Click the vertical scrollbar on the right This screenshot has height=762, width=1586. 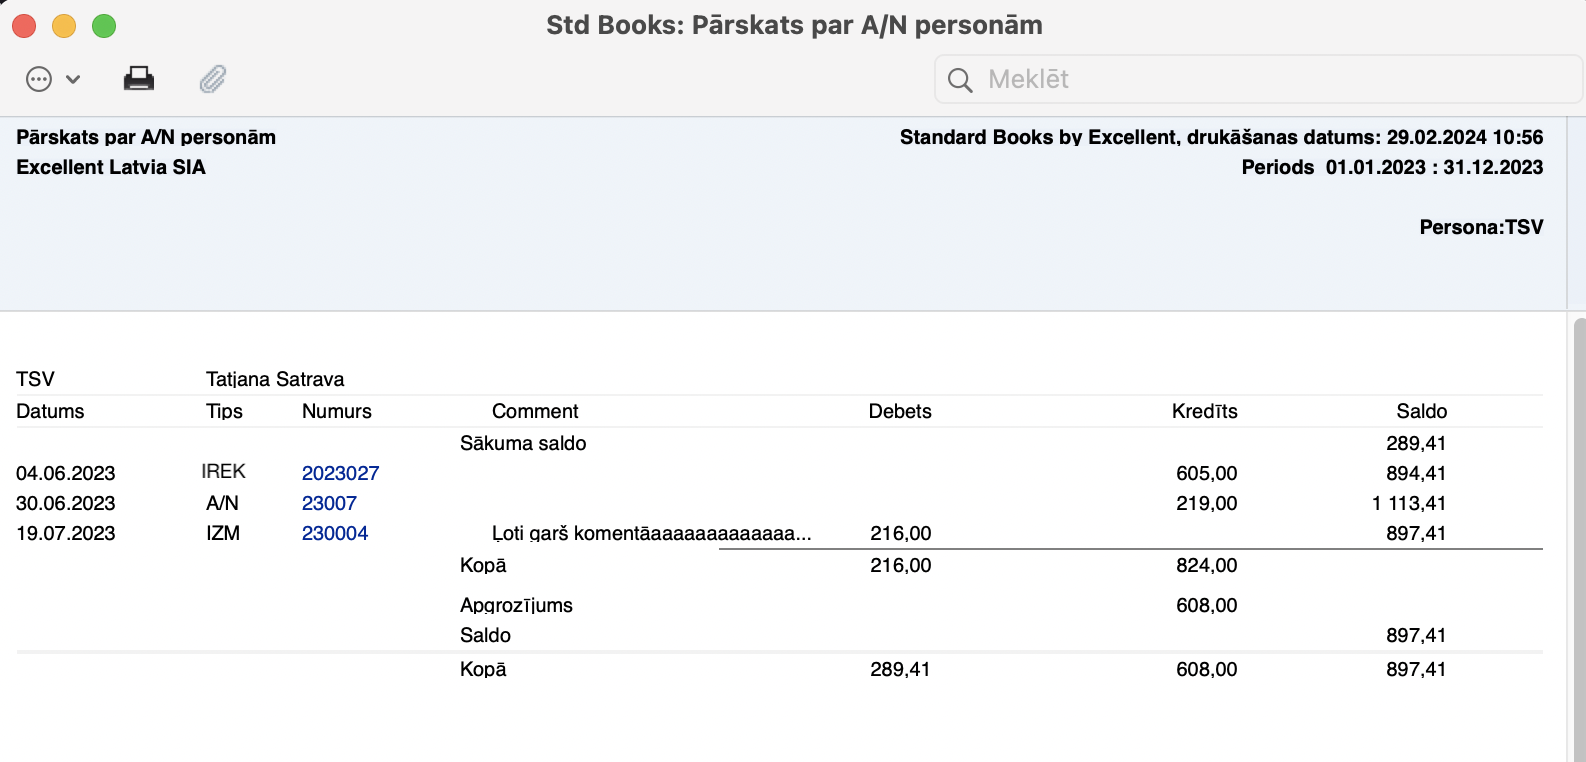tap(1579, 540)
